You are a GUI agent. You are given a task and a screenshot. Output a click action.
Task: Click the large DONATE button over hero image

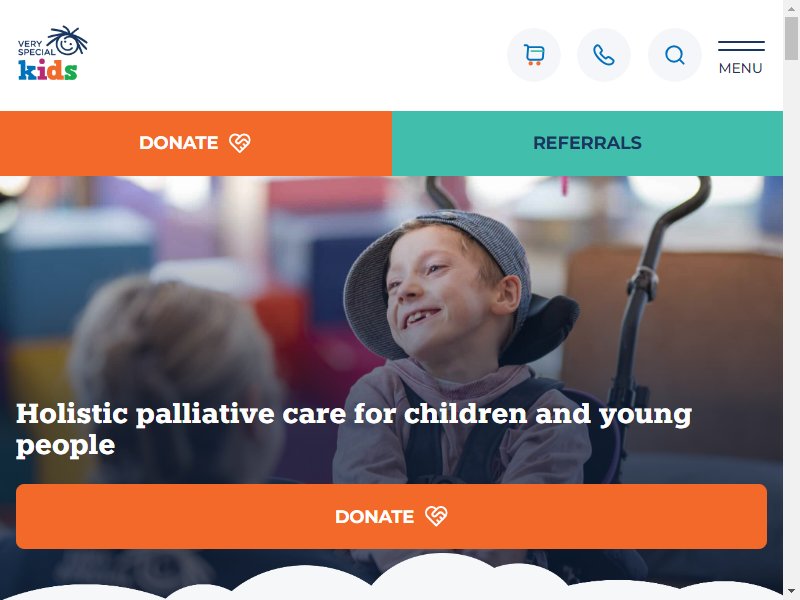391,516
